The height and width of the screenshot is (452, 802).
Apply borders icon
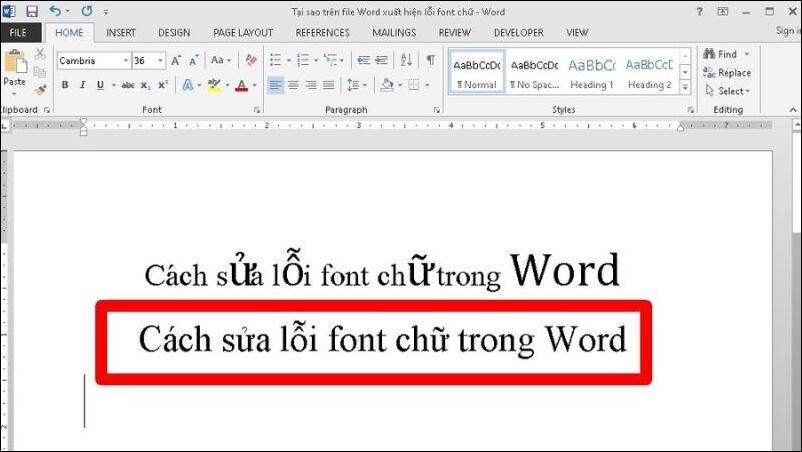point(414,85)
